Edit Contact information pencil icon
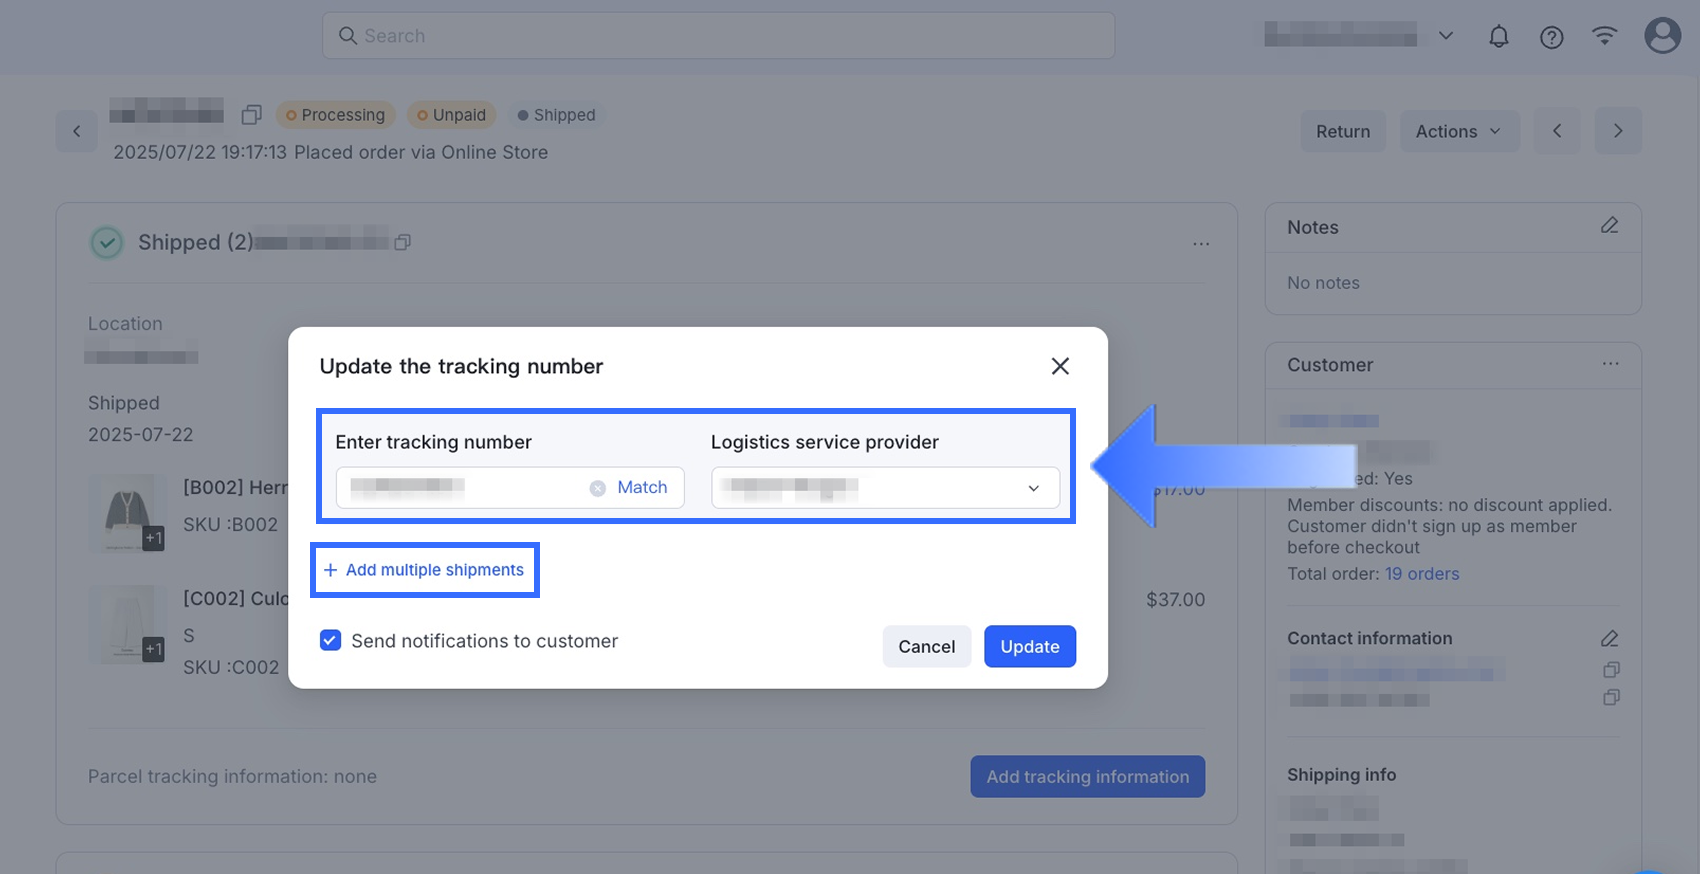 coord(1609,638)
